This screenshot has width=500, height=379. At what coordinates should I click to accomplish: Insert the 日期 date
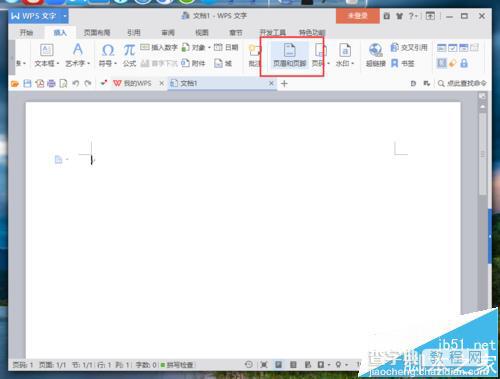click(x=226, y=47)
